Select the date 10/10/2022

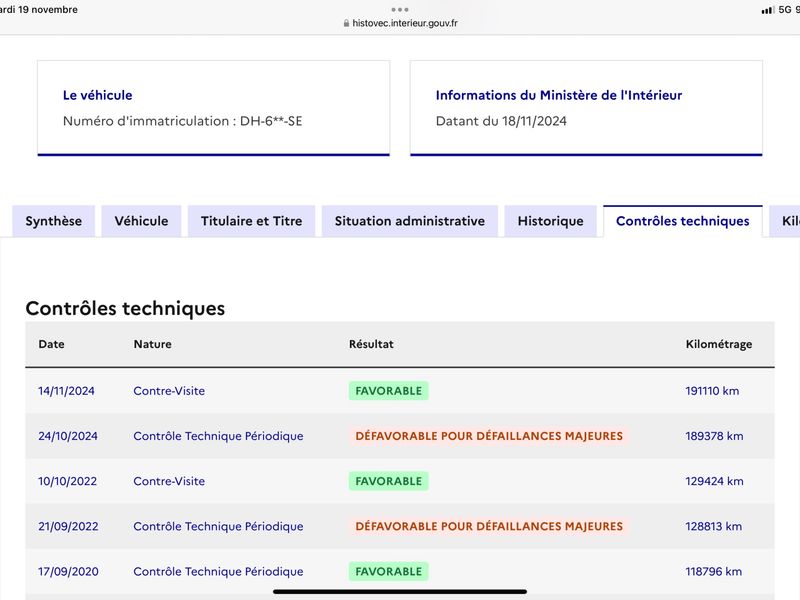(x=67, y=481)
